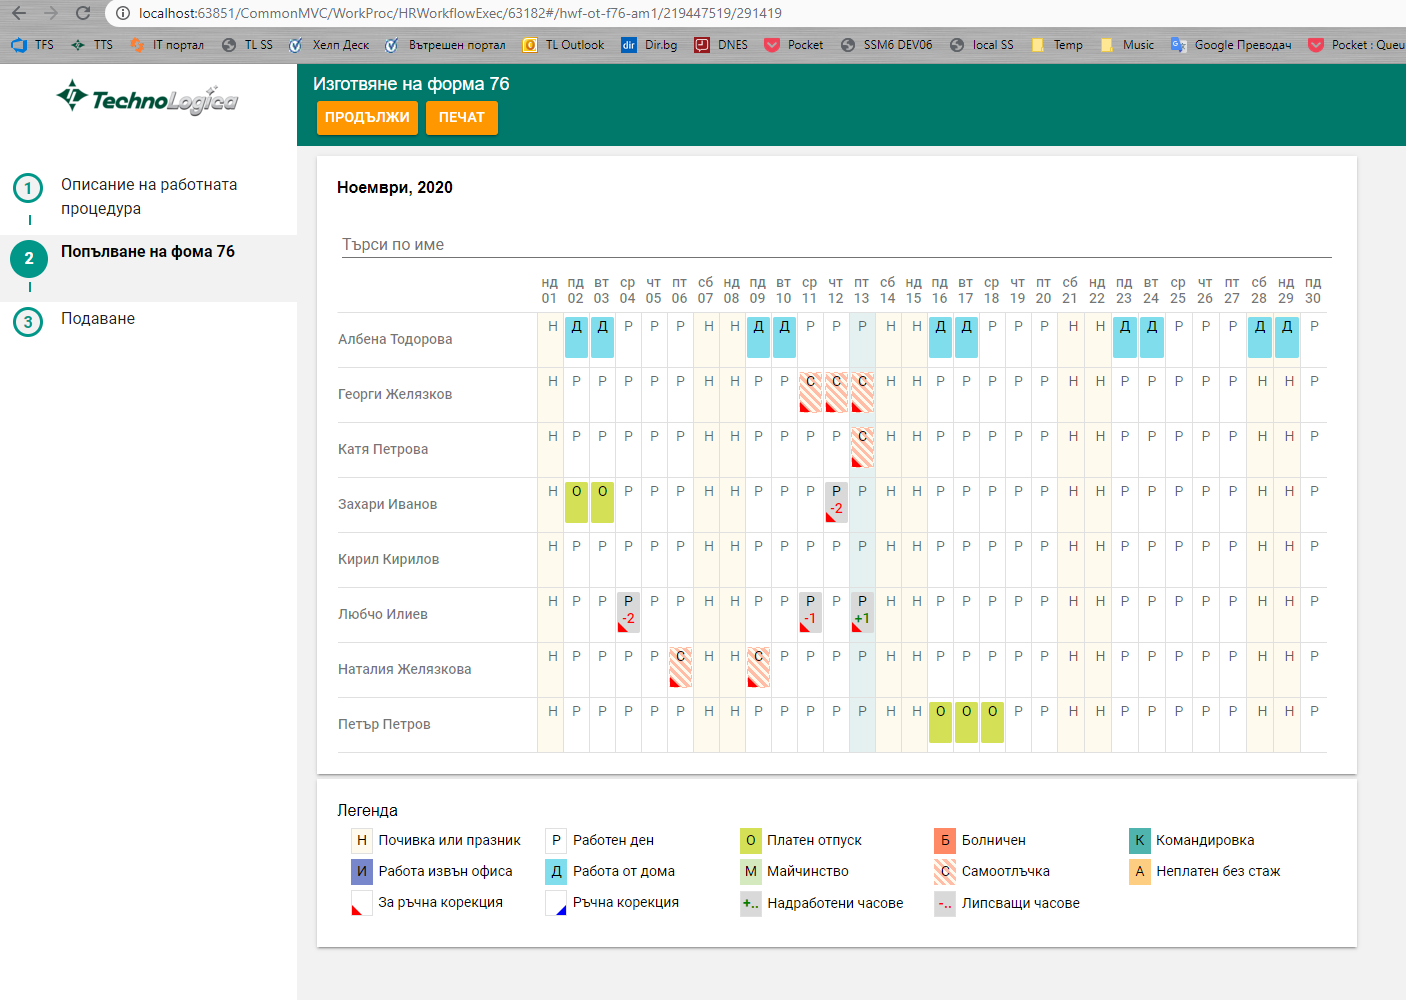Click the Петър Петров name

[x=384, y=724]
